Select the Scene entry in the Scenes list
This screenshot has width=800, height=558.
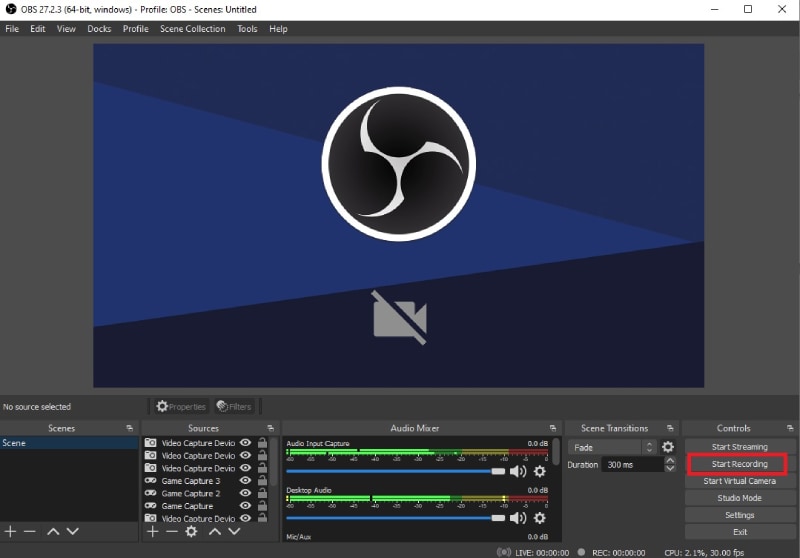(69, 443)
